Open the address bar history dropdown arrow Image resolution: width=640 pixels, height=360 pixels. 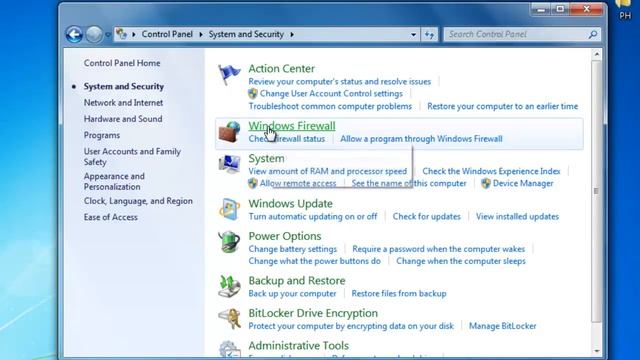click(x=413, y=35)
